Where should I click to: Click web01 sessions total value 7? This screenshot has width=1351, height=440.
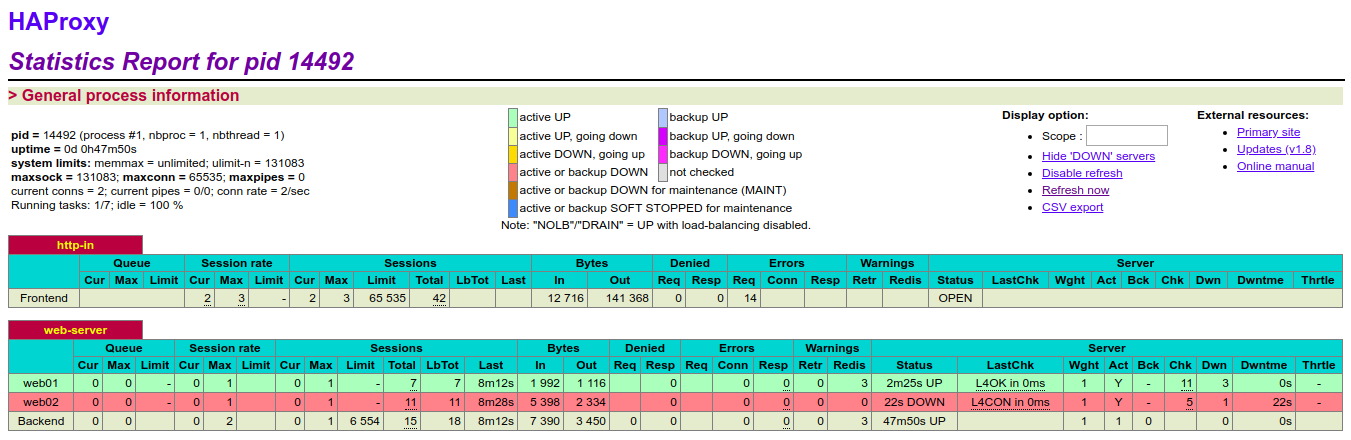click(413, 383)
